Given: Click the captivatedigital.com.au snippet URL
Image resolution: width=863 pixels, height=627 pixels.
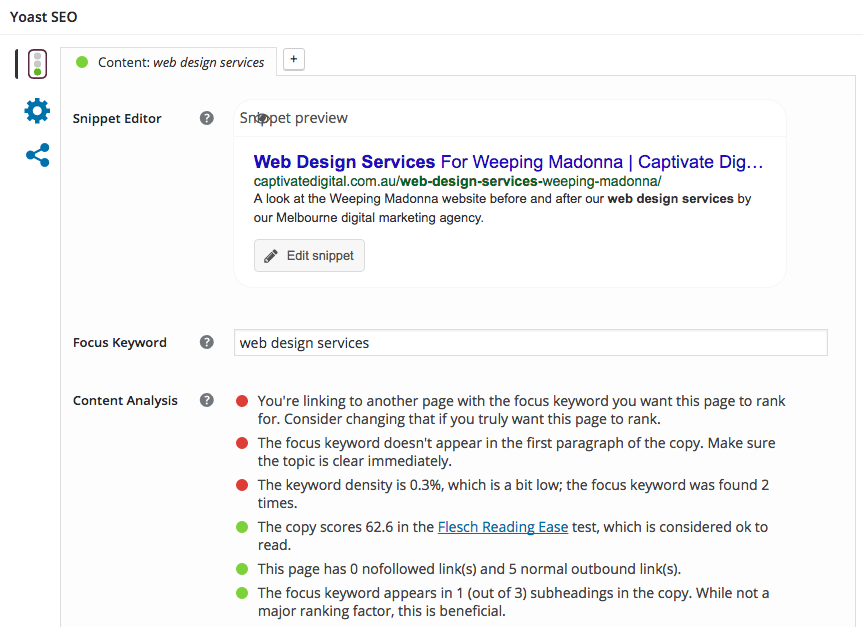Looking at the screenshot, I should [x=457, y=181].
